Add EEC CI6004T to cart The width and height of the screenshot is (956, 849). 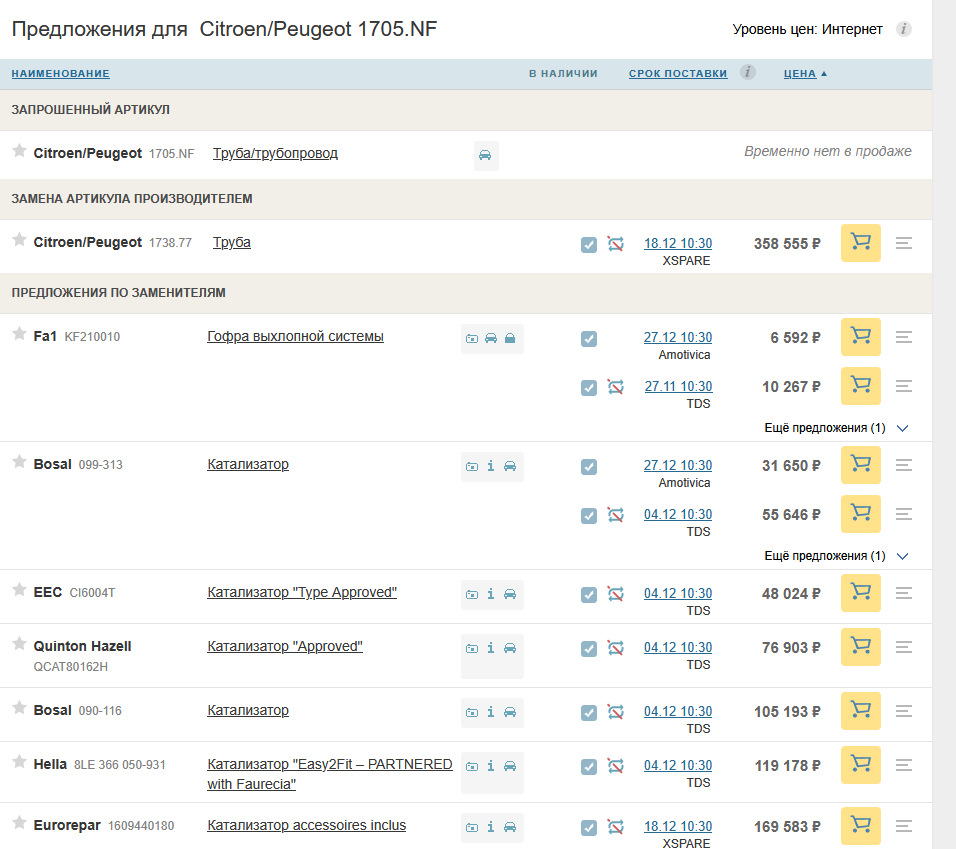[860, 592]
